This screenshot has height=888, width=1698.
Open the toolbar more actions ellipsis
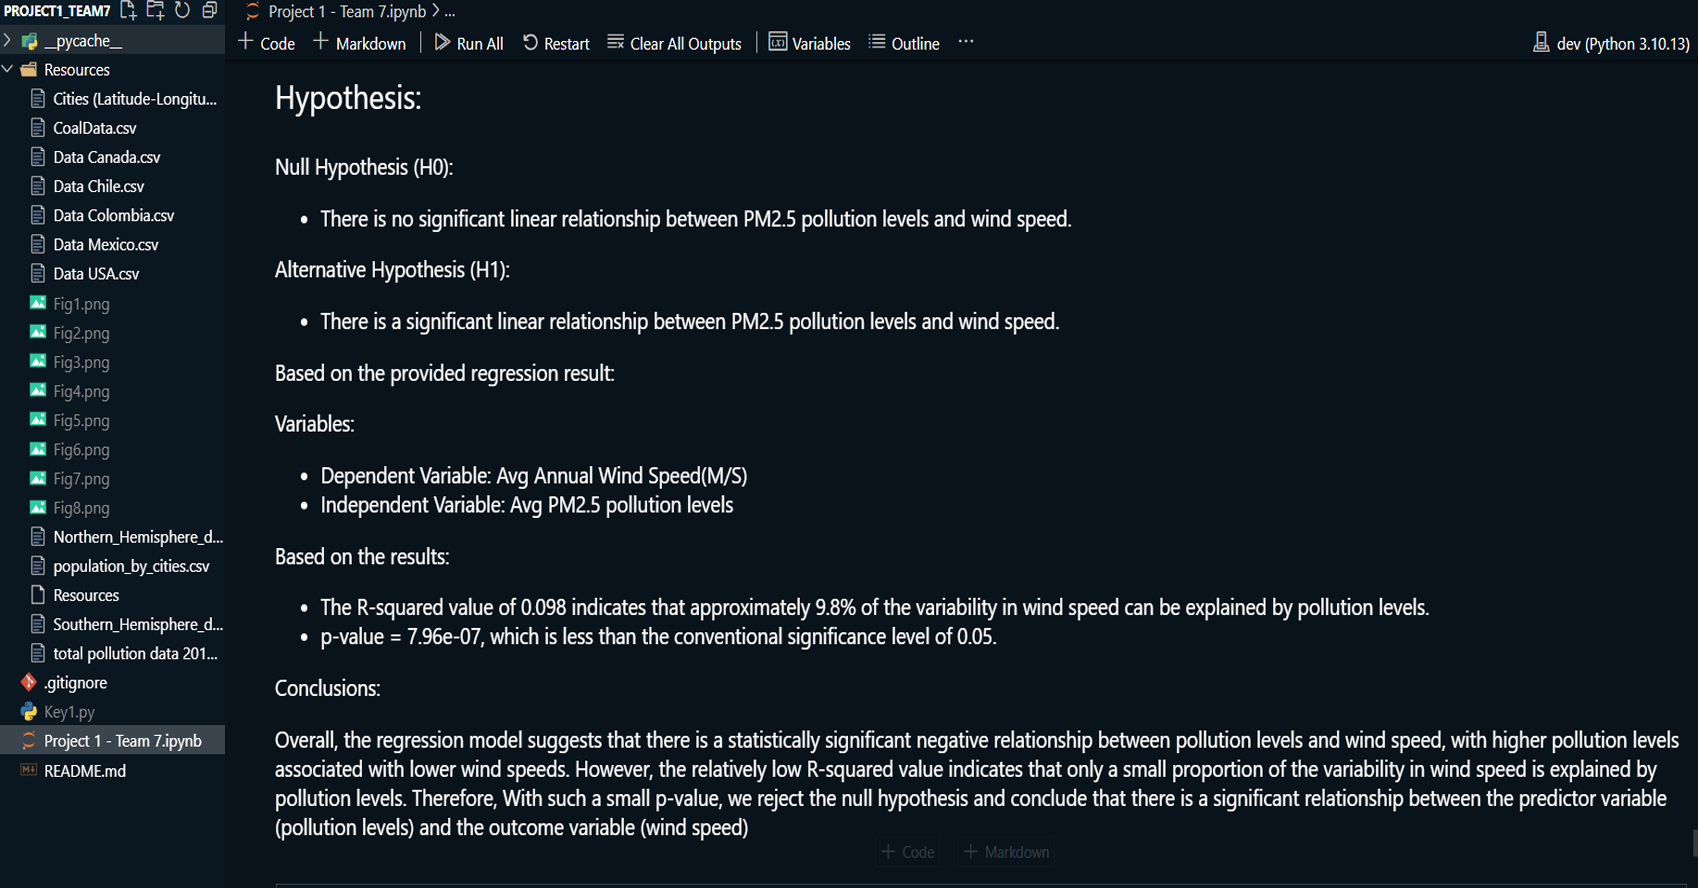coord(965,42)
